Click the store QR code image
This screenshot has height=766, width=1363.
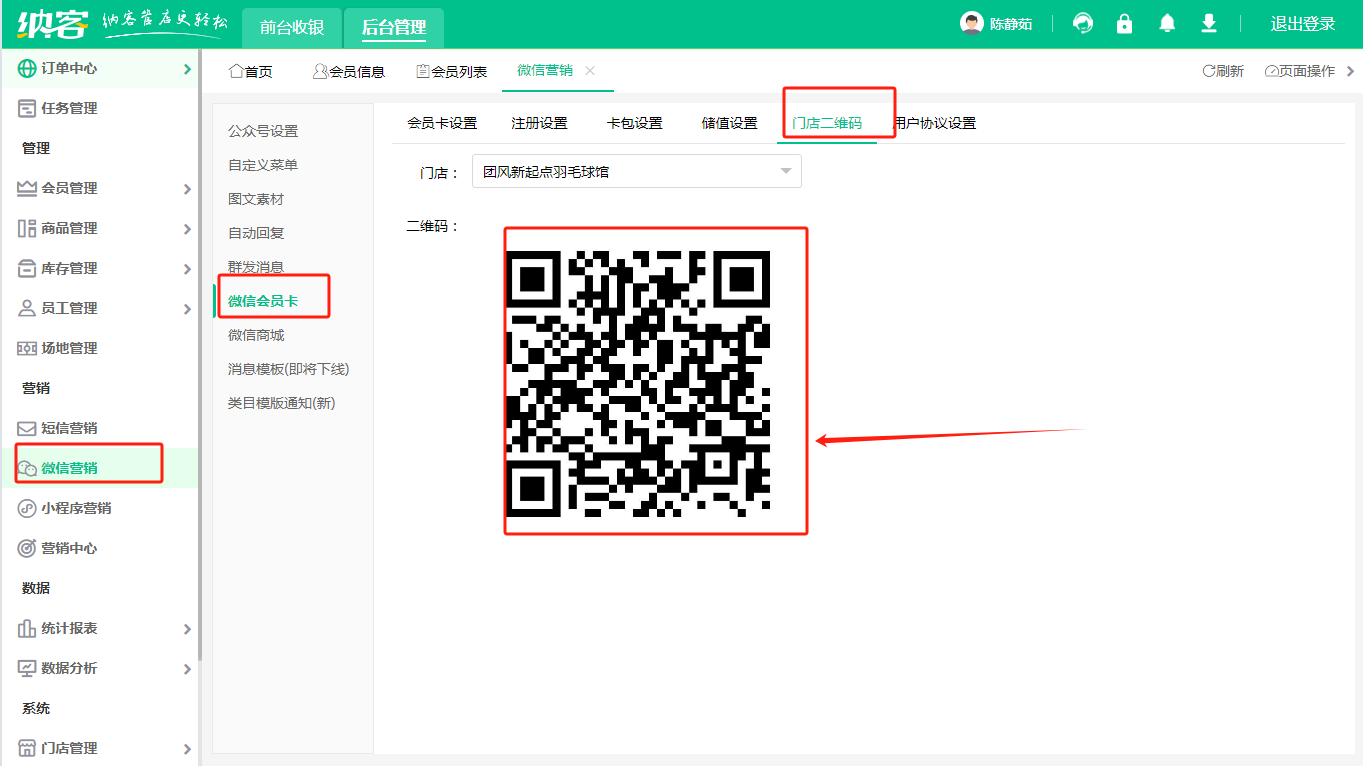639,382
